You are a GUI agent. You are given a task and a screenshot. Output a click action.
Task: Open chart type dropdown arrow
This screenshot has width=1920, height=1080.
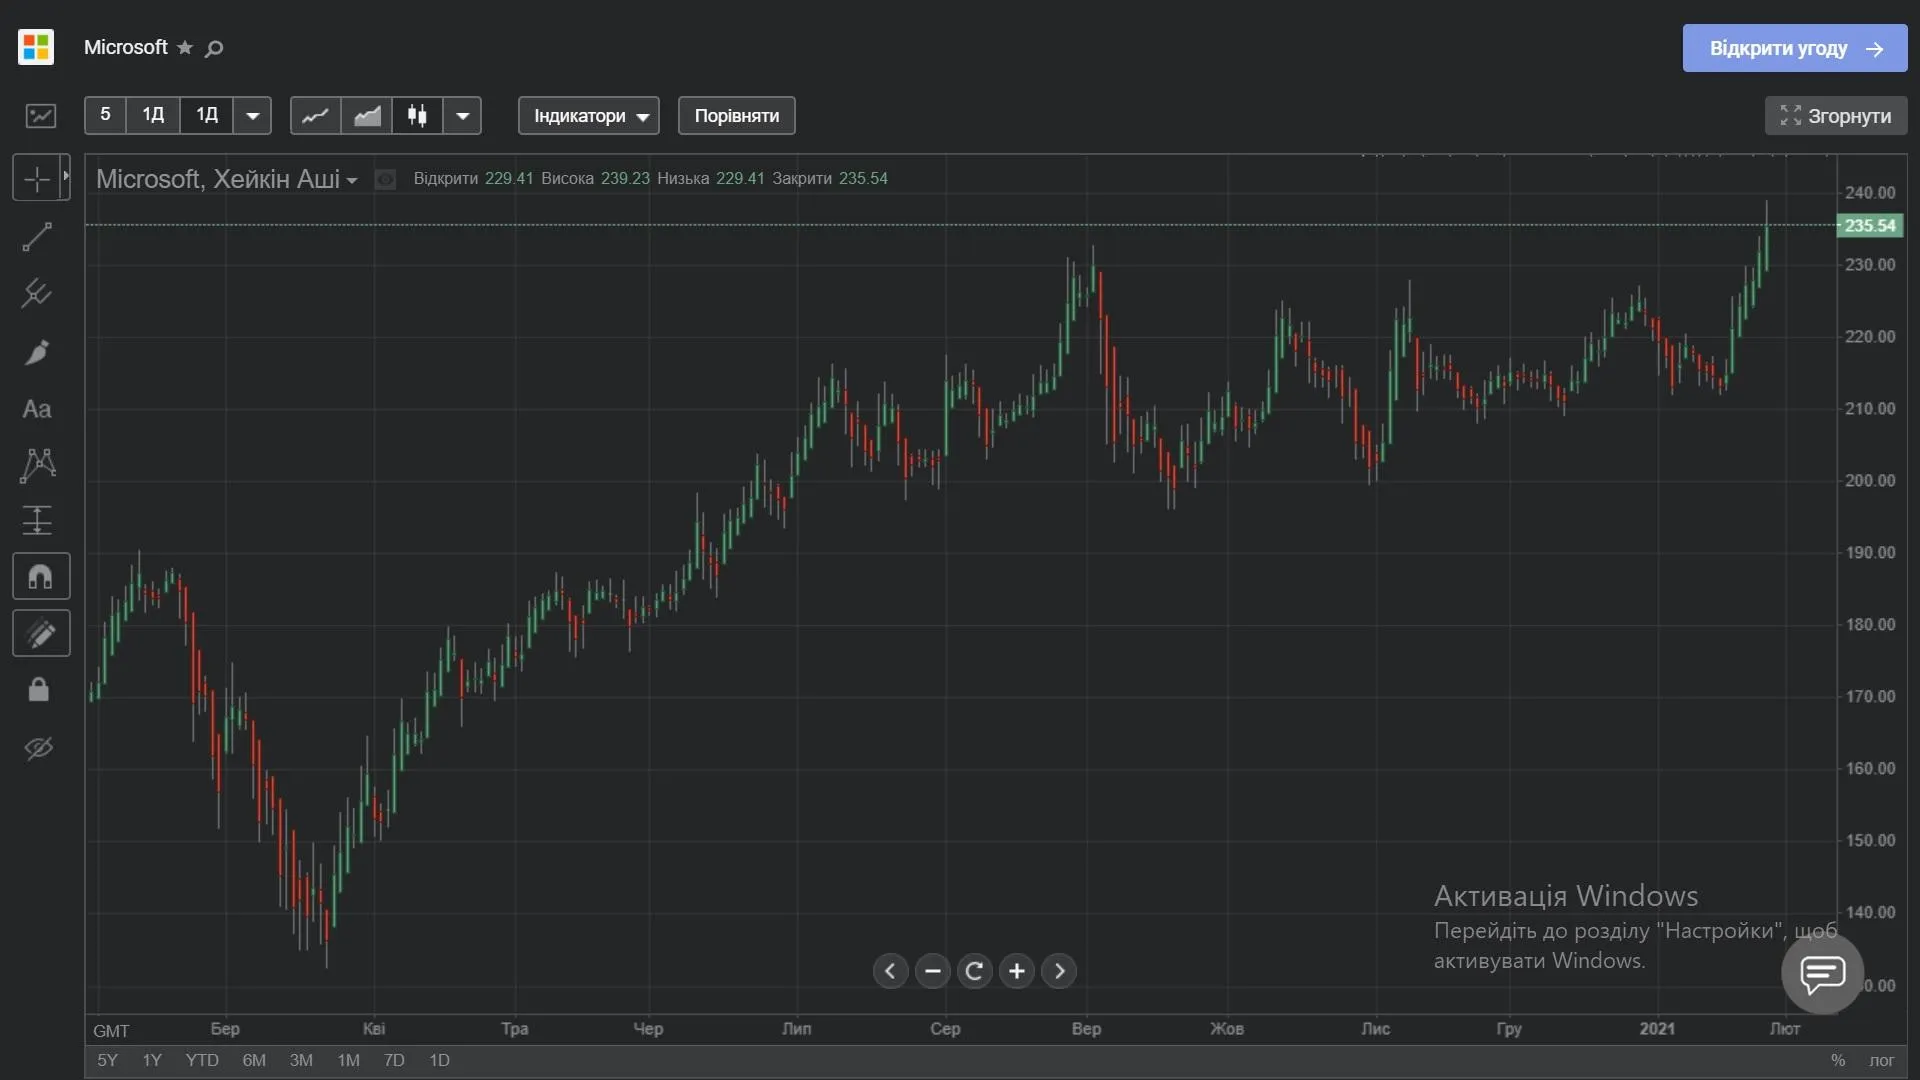point(463,115)
